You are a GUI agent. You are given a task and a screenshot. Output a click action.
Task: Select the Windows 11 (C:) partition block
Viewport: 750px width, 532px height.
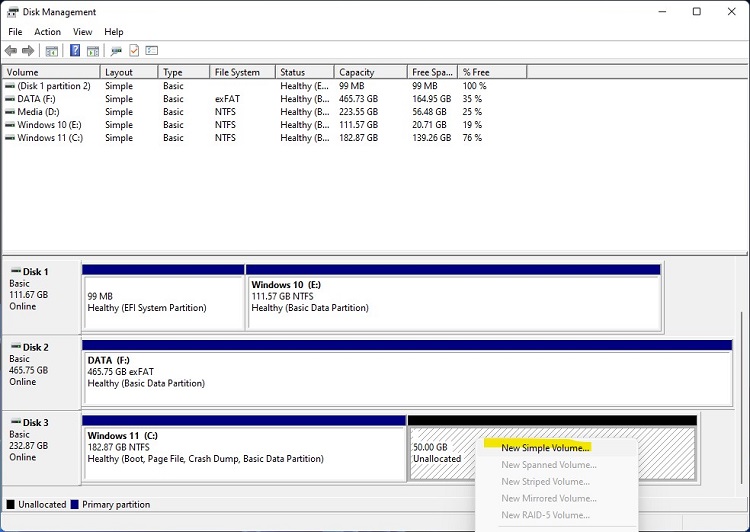(244, 448)
